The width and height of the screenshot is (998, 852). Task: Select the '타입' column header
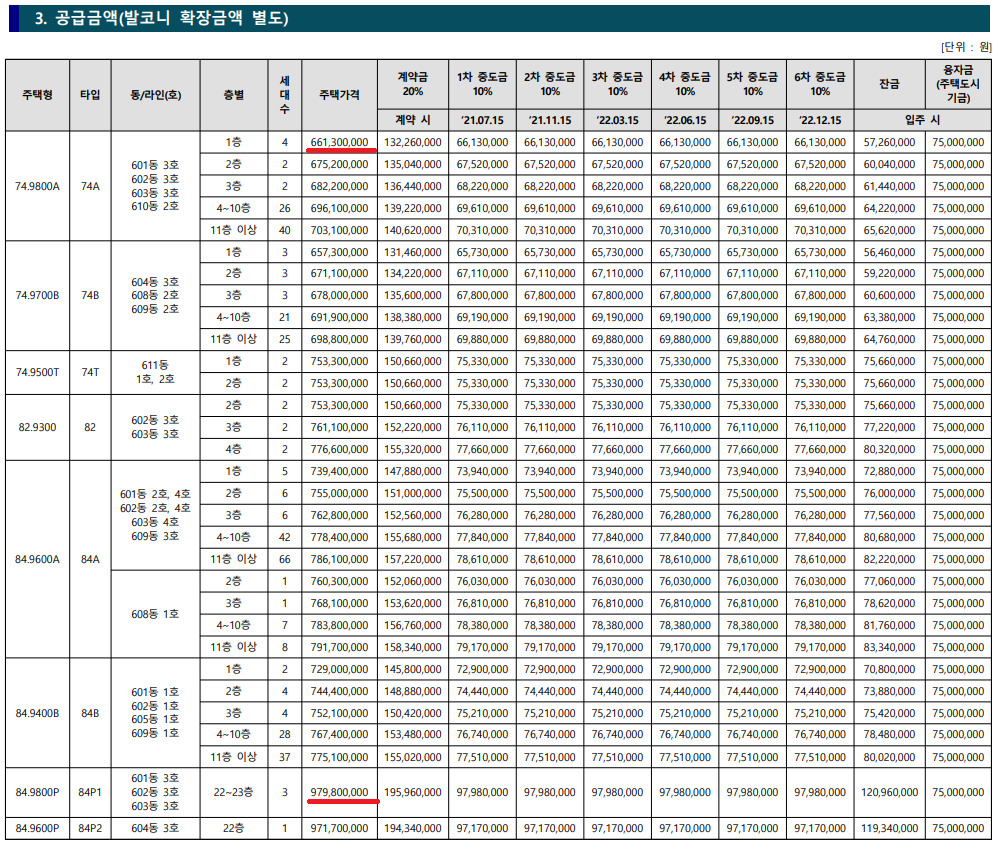(x=90, y=95)
